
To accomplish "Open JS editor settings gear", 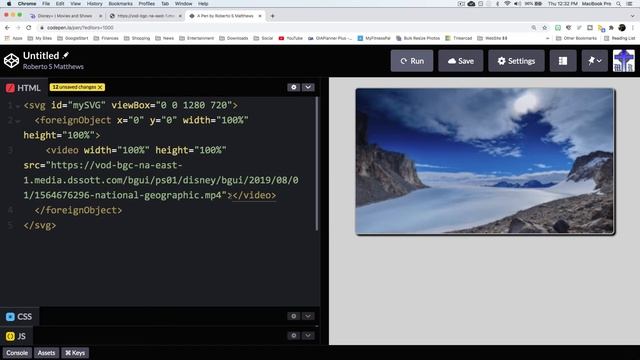I will click(293, 336).
